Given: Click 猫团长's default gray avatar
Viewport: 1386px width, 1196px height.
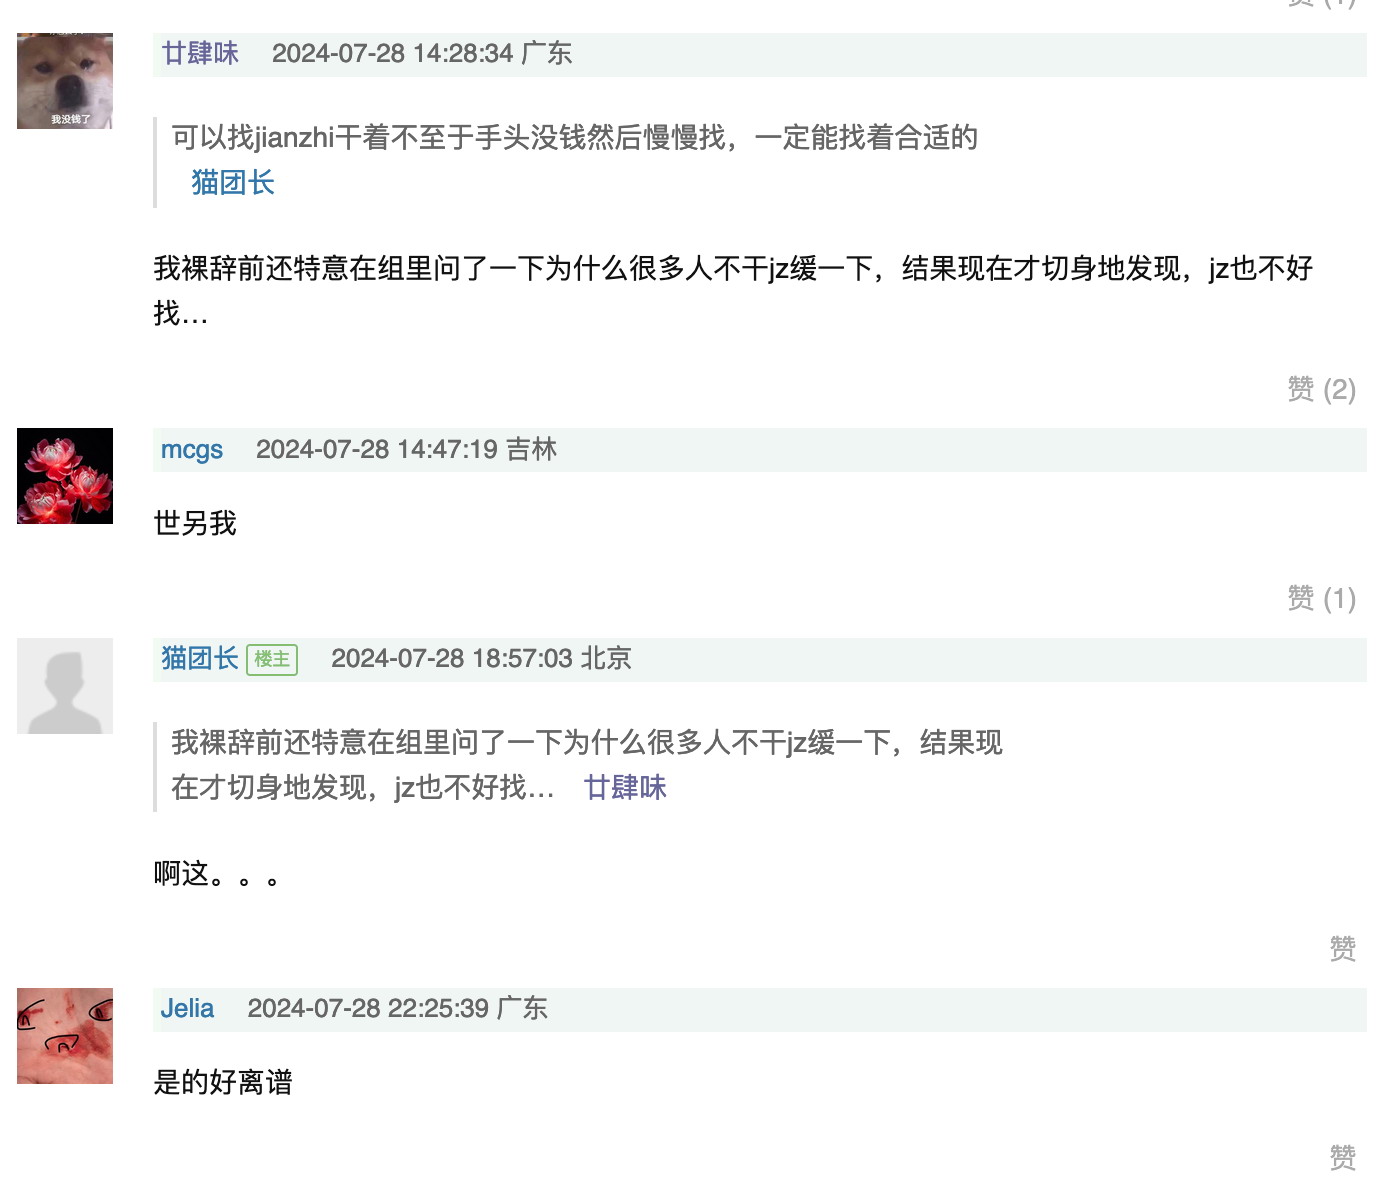Looking at the screenshot, I should (65, 686).
